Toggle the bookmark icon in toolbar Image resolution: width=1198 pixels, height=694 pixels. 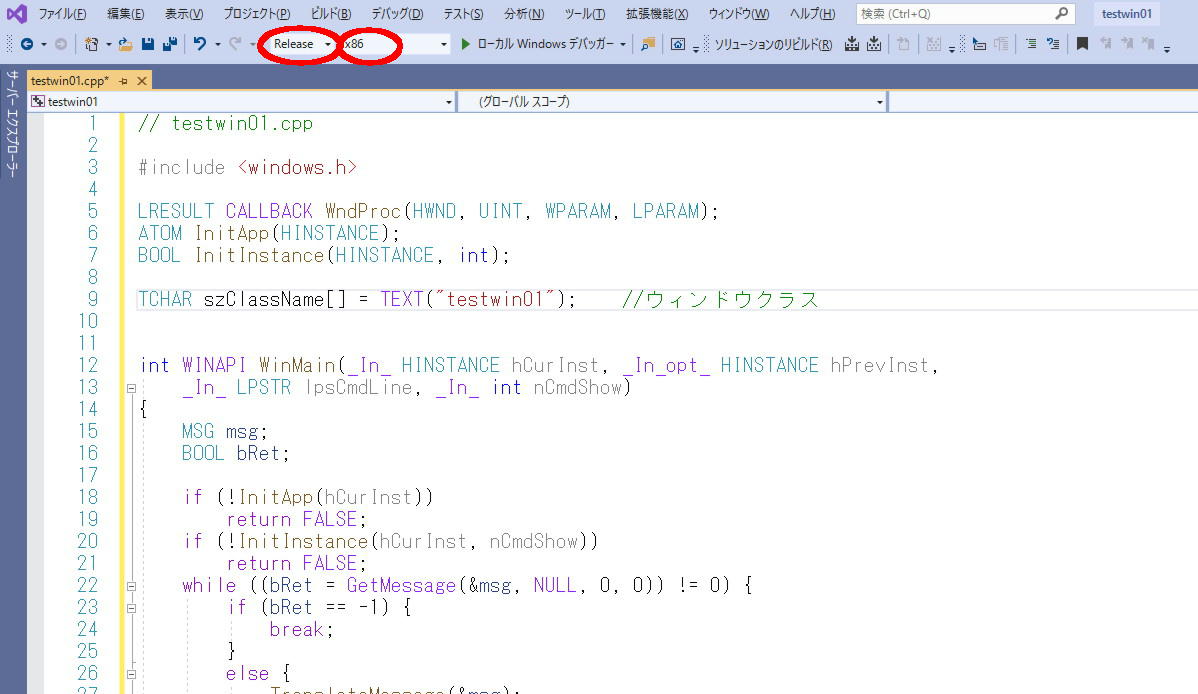point(1082,44)
